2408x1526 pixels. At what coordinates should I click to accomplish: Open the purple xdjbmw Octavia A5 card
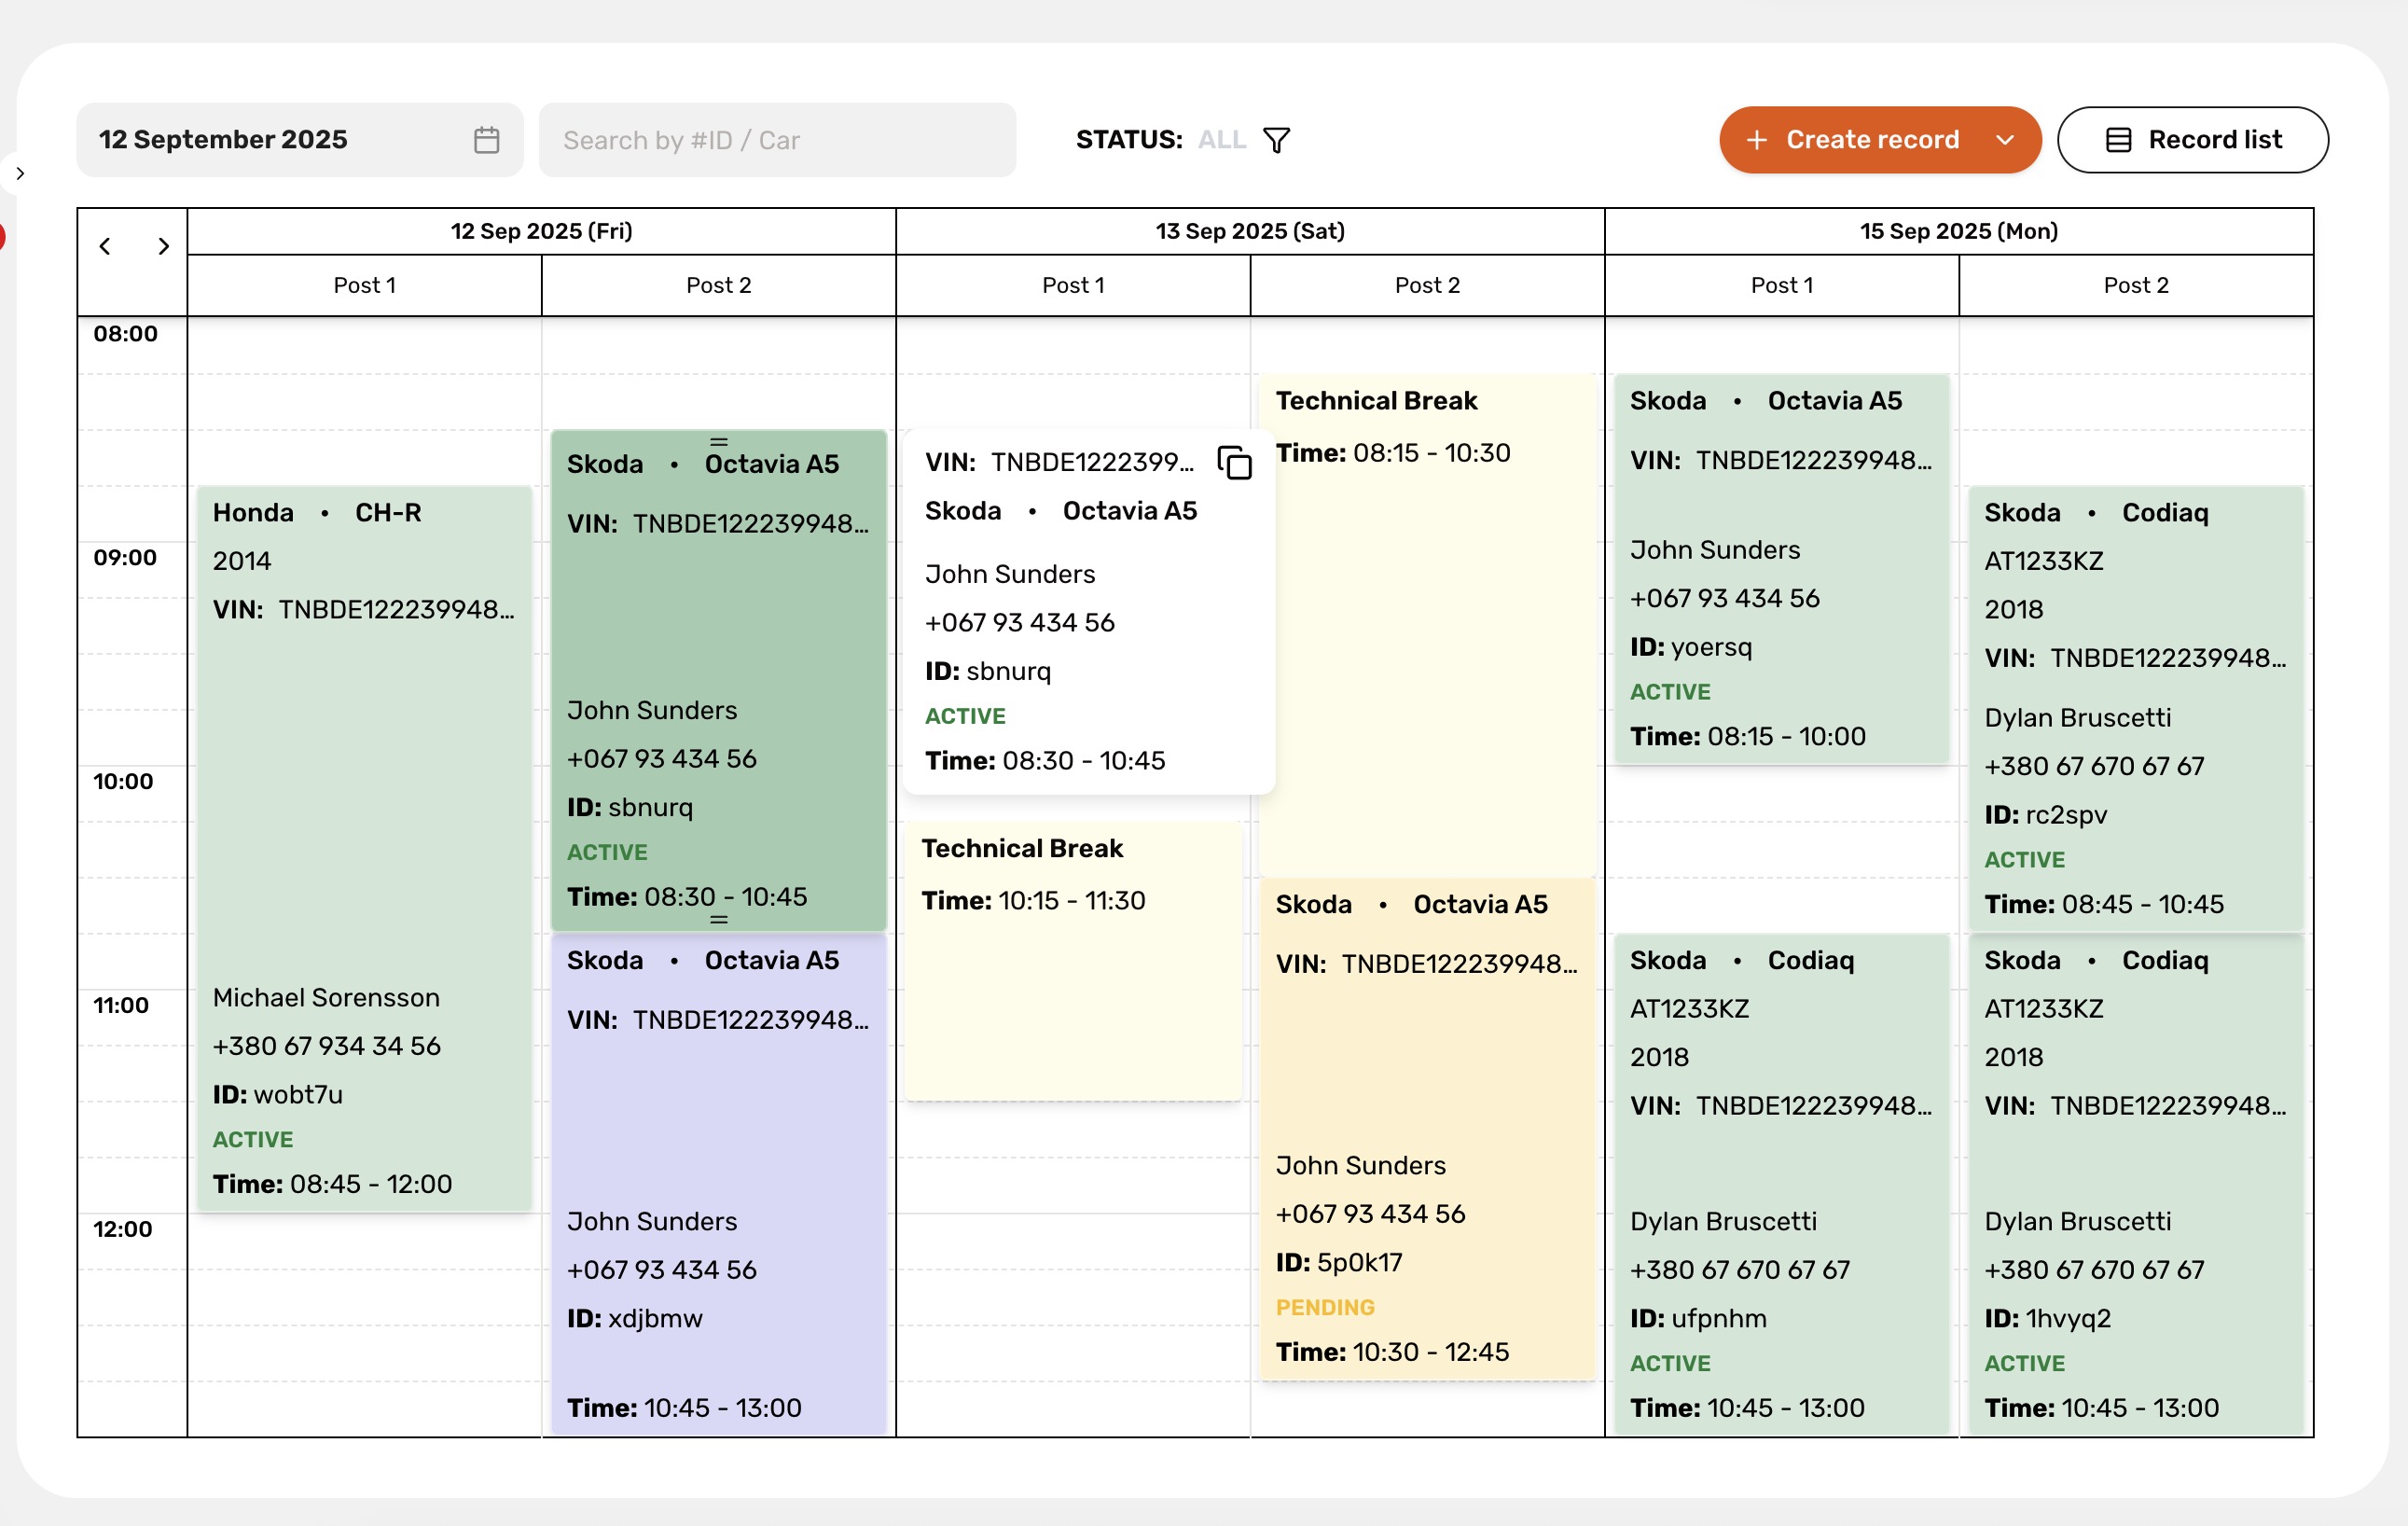(718, 1120)
